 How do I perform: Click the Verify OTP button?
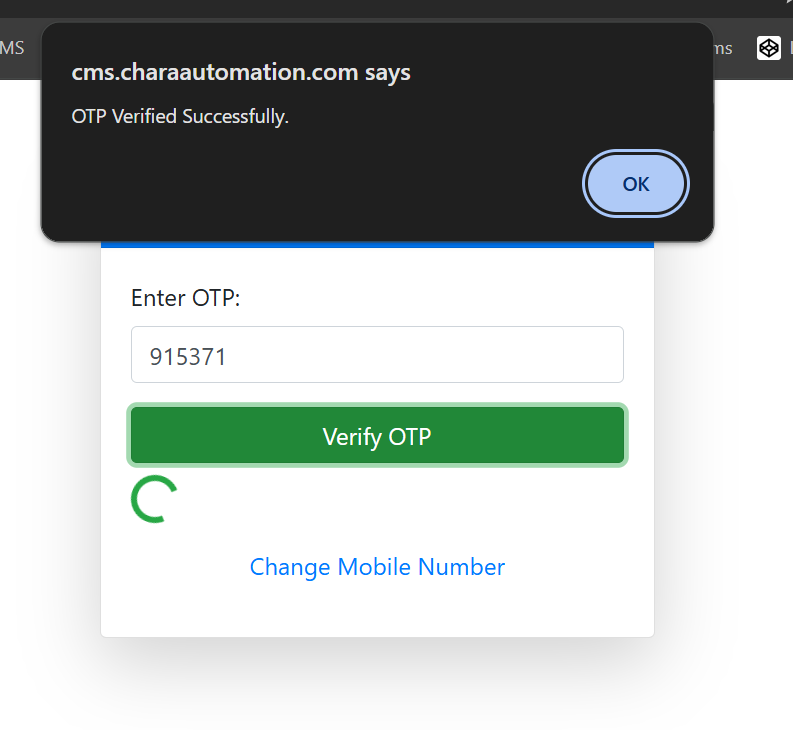click(x=377, y=436)
